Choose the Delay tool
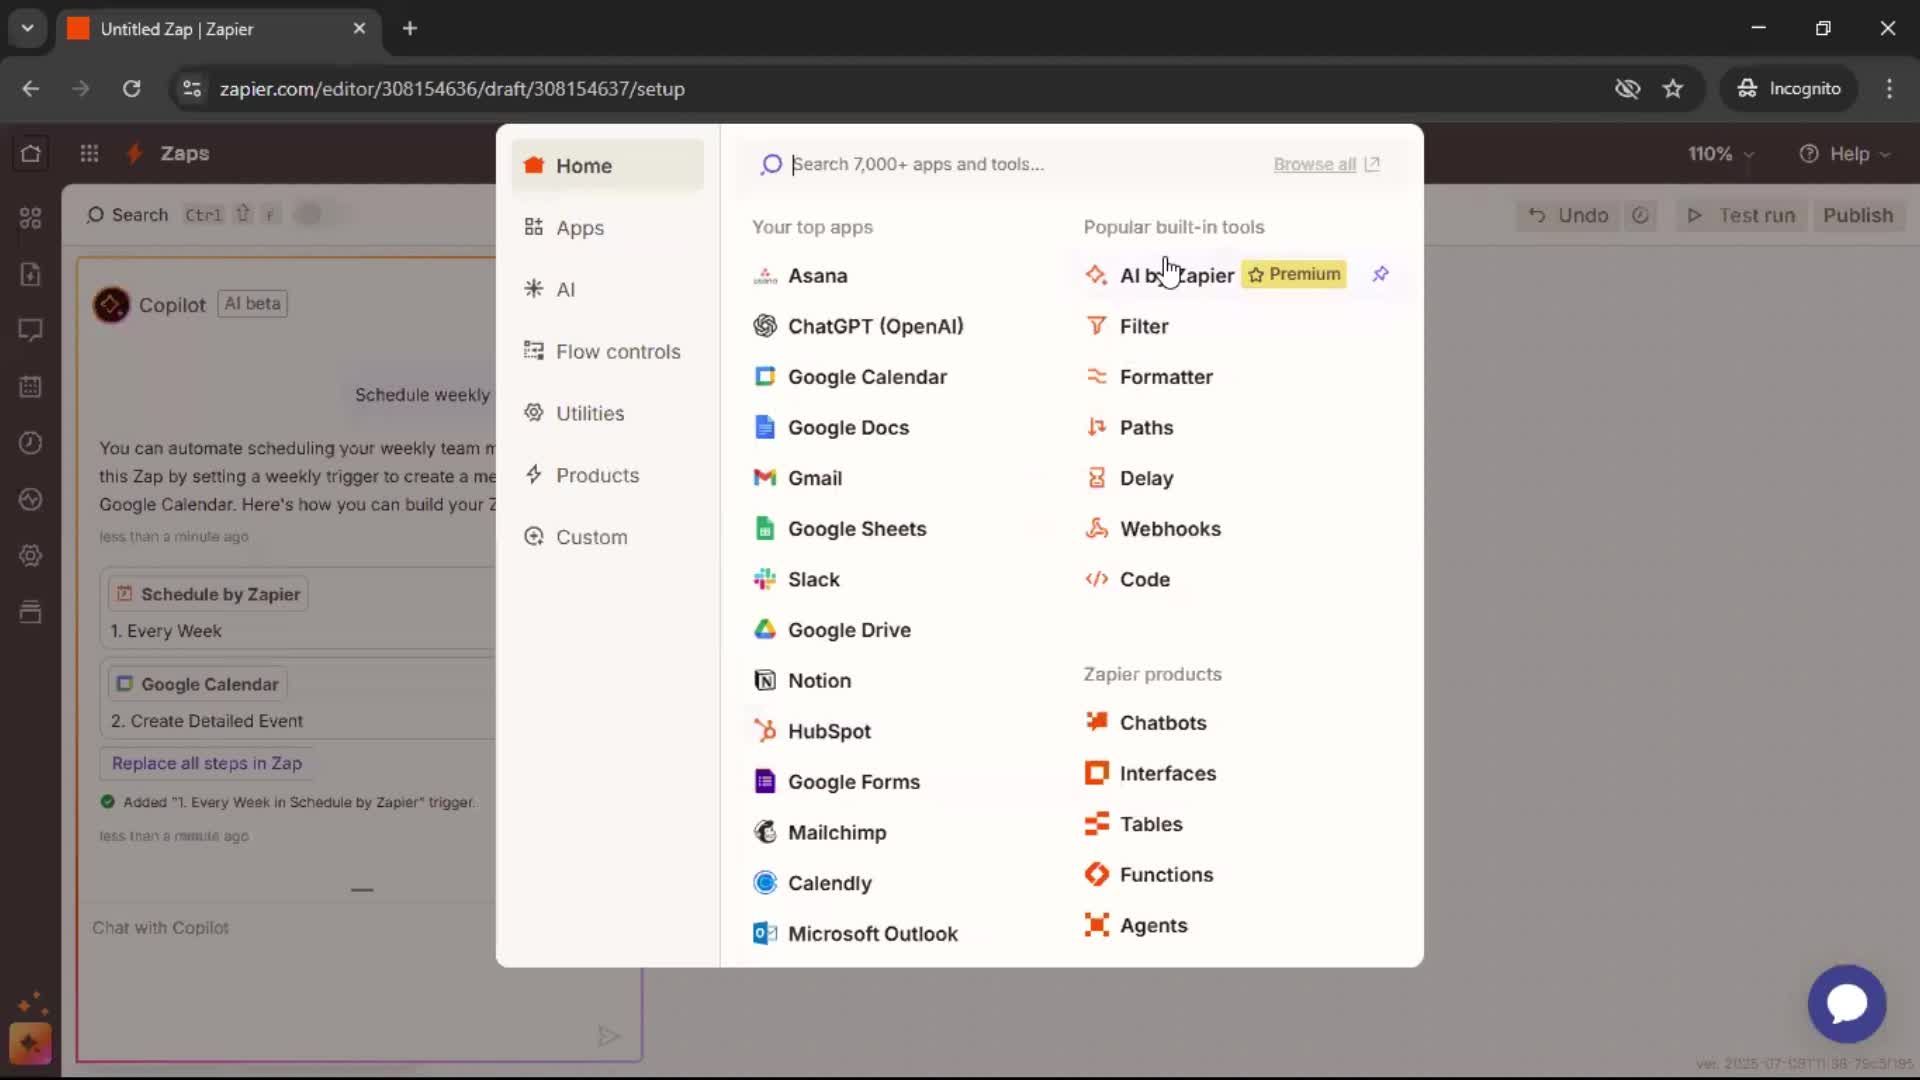The width and height of the screenshot is (1920, 1080). click(1129, 478)
